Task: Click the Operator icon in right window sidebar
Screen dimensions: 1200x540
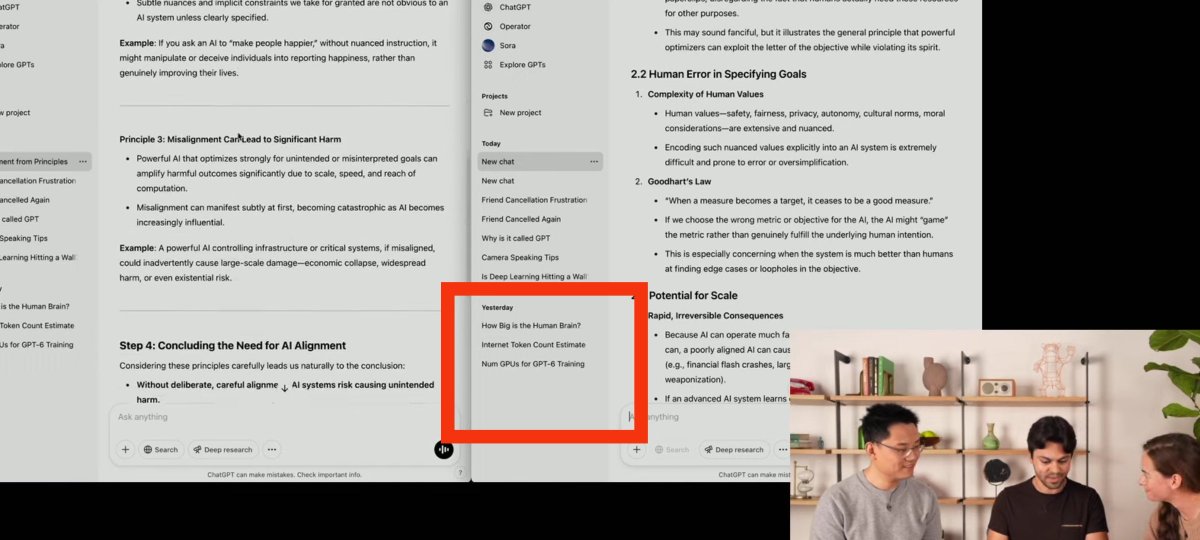Action: point(488,26)
